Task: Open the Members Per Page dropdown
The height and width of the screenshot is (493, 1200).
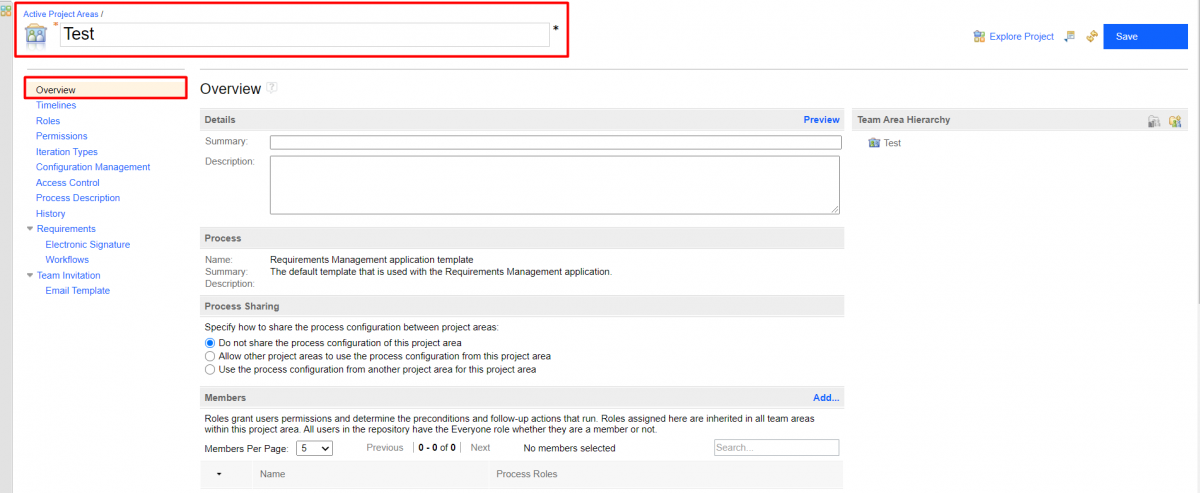Action: pyautogui.click(x=314, y=448)
